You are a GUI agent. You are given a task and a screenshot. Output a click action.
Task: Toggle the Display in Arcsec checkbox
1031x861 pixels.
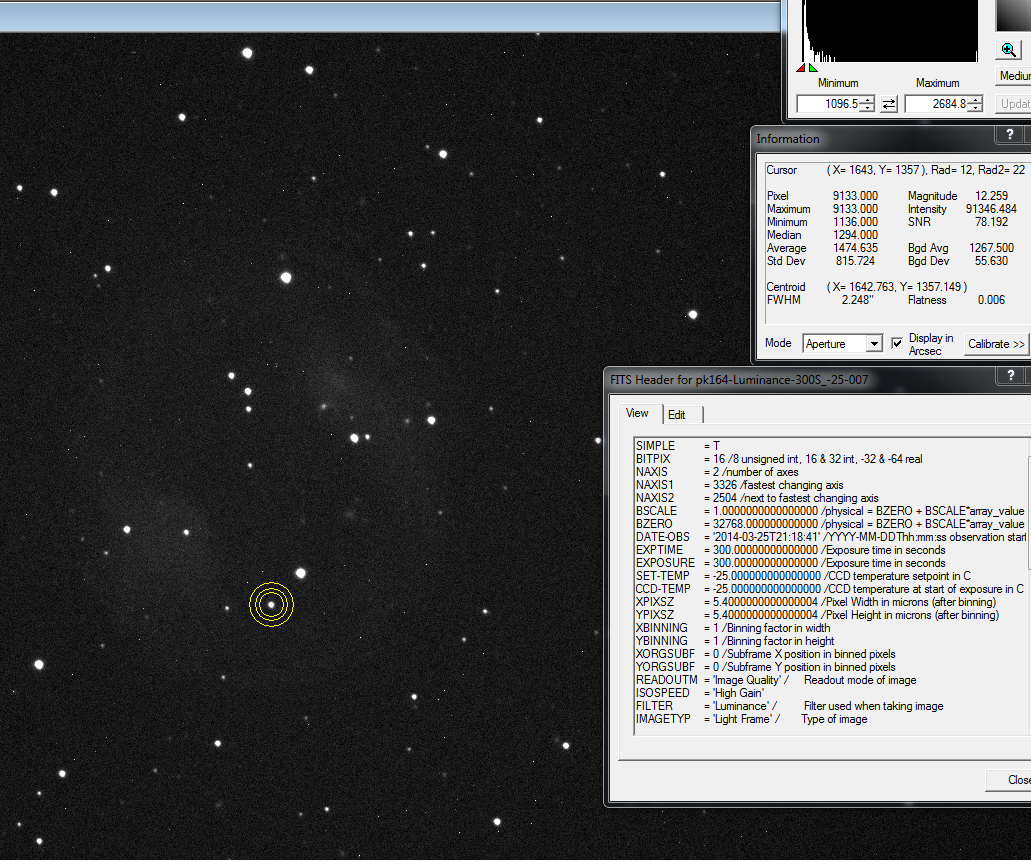896,343
